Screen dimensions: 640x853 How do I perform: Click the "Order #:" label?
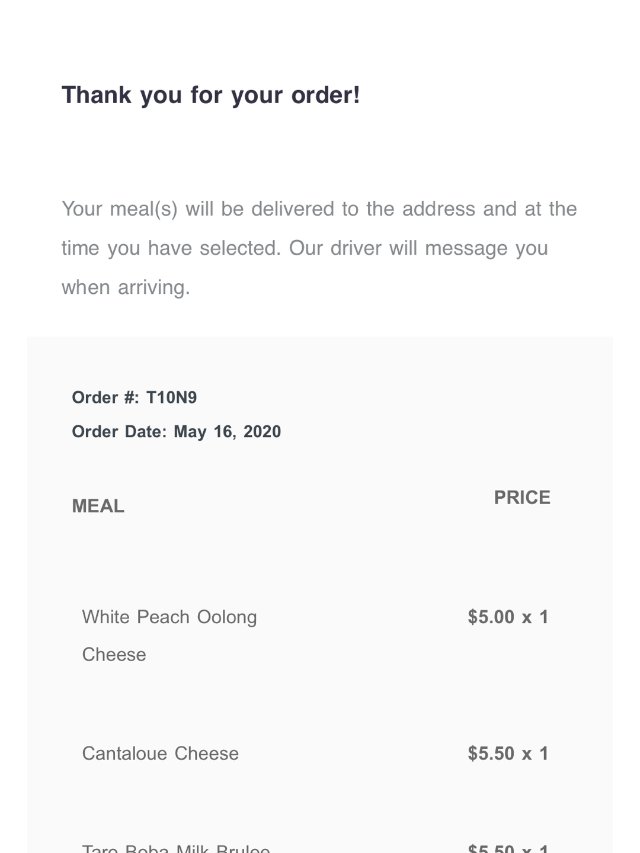[x=105, y=398]
